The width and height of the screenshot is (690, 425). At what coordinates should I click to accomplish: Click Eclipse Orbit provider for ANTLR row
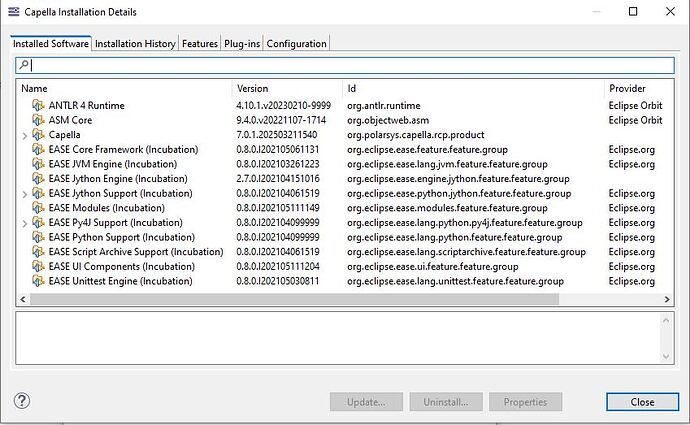[635, 106]
